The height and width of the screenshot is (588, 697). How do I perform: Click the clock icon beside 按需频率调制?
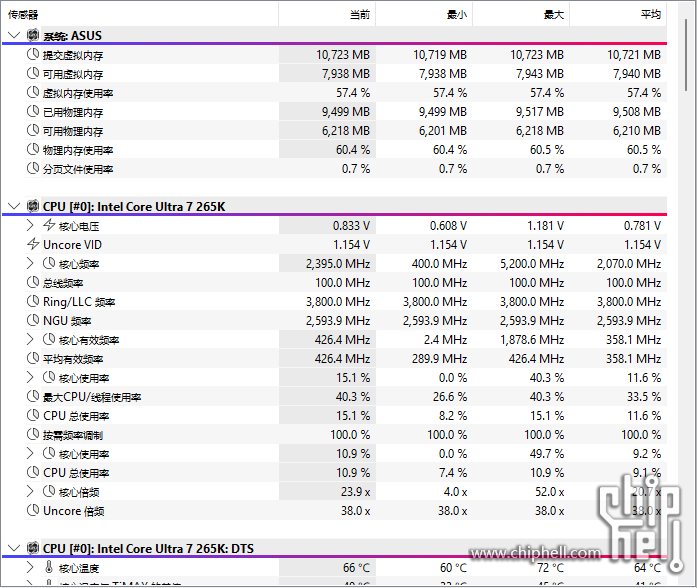tap(33, 434)
